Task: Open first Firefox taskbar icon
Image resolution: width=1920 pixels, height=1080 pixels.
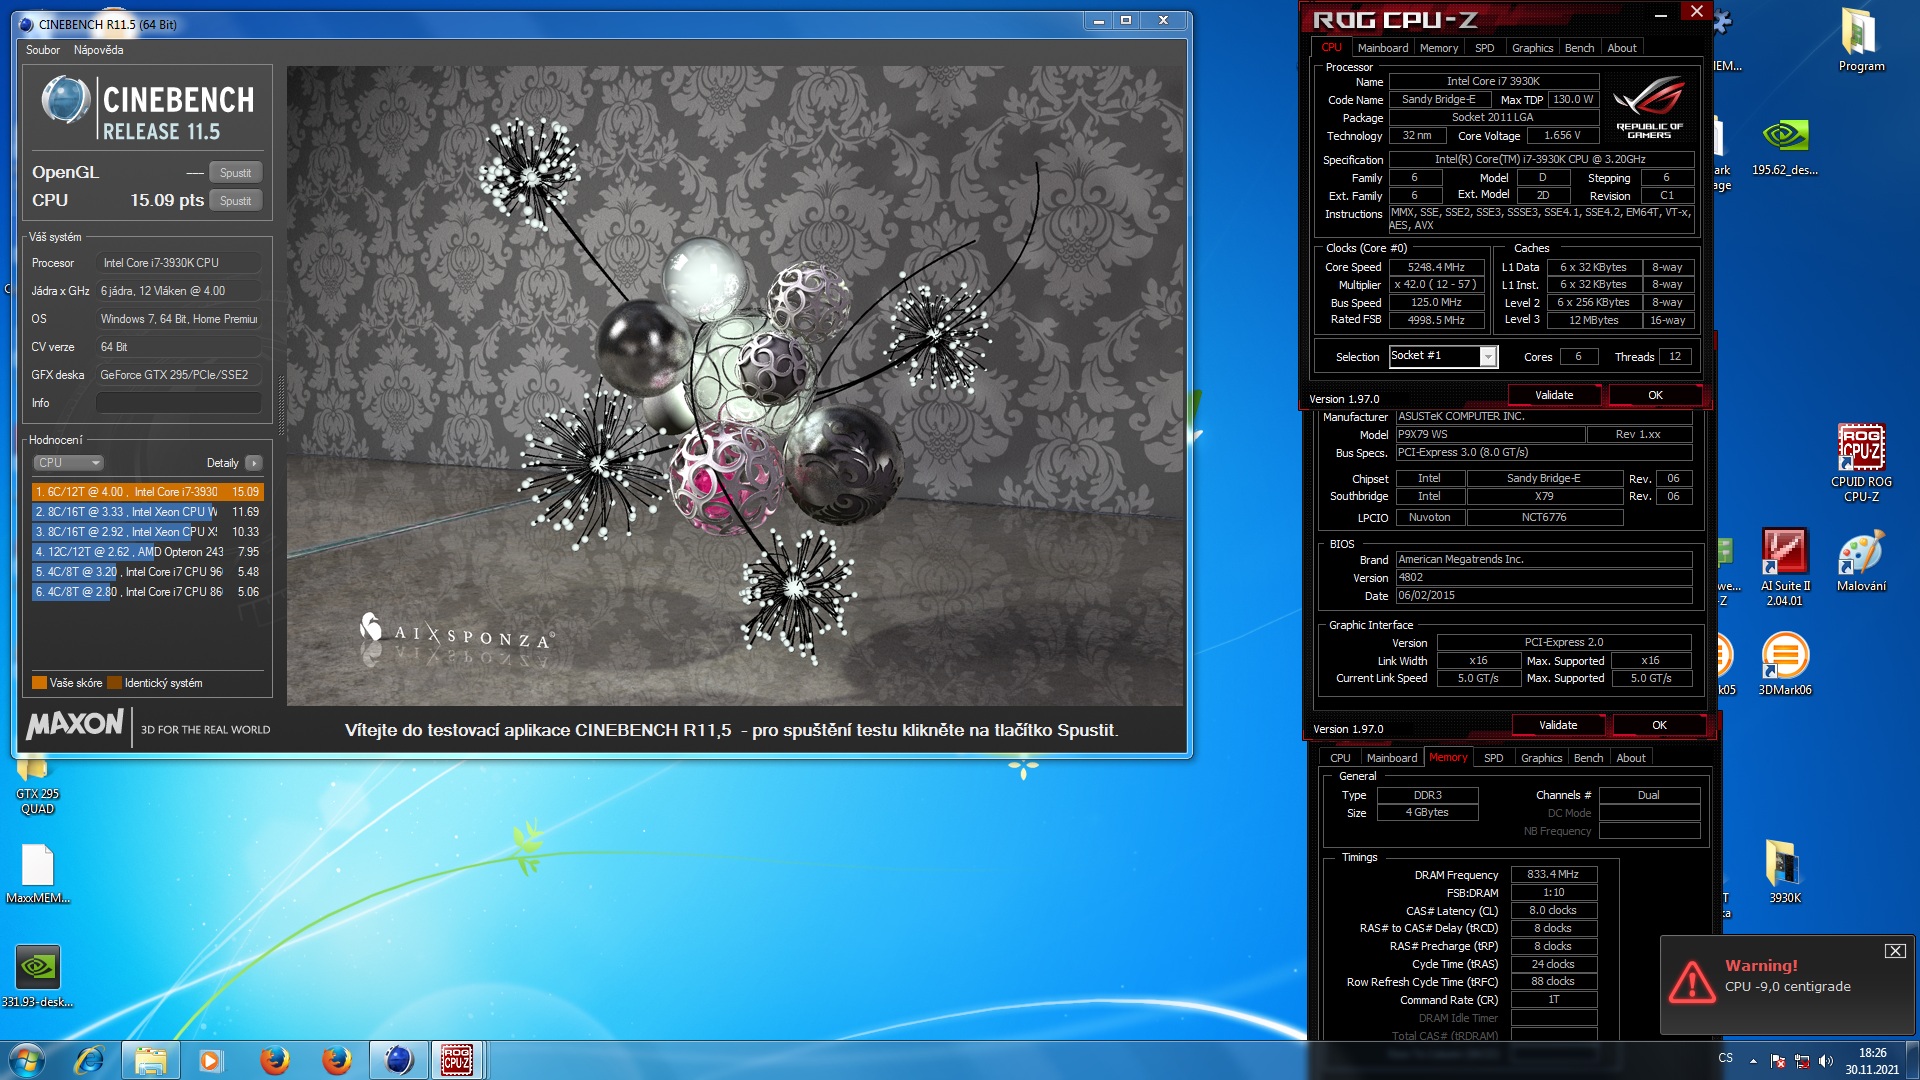Action: click(x=274, y=1060)
